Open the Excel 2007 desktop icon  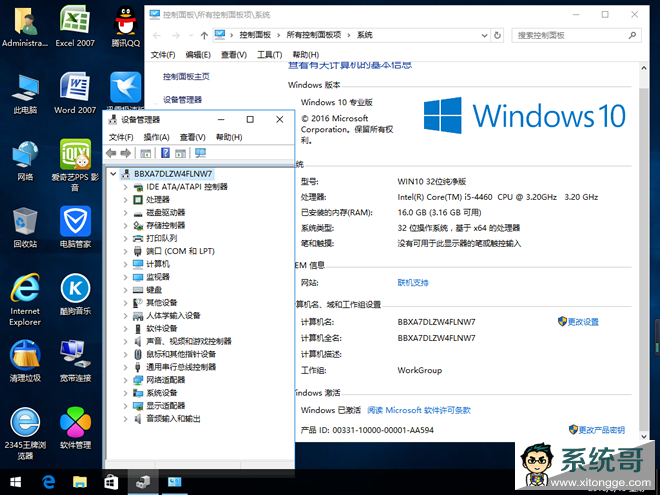click(x=75, y=25)
